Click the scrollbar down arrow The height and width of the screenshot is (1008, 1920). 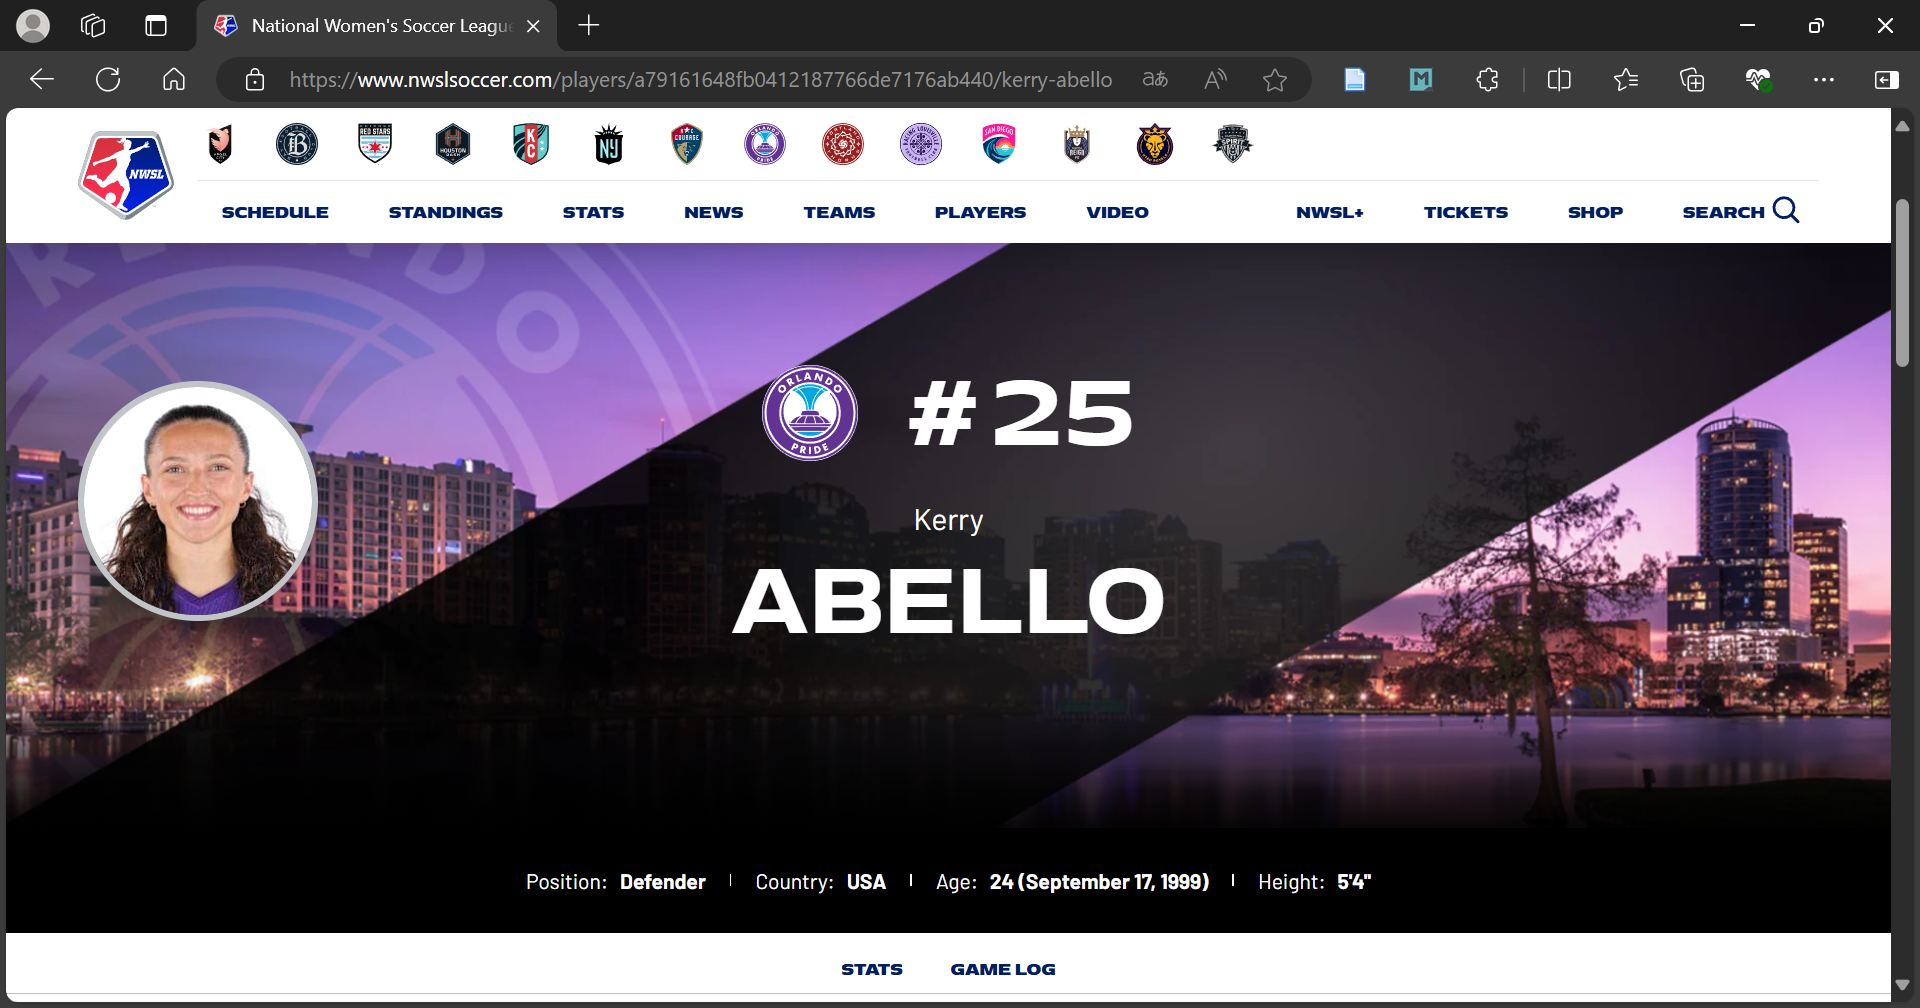(1902, 985)
